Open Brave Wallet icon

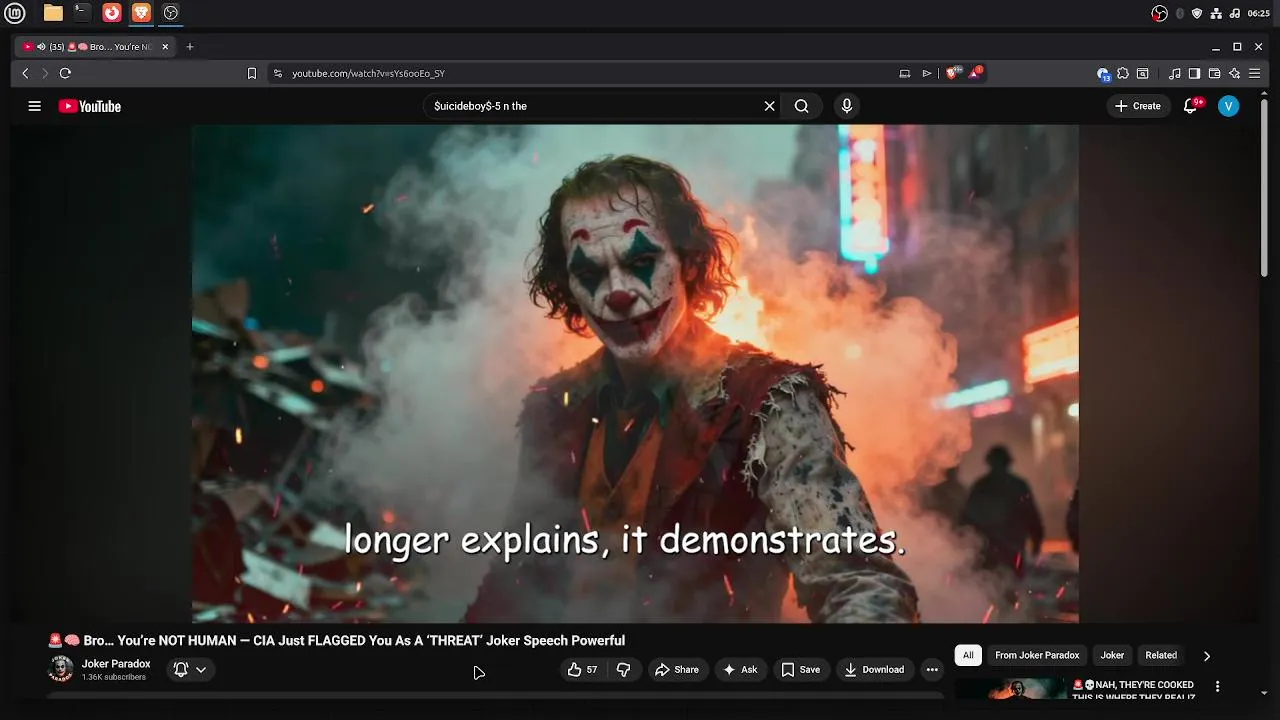tap(1214, 73)
